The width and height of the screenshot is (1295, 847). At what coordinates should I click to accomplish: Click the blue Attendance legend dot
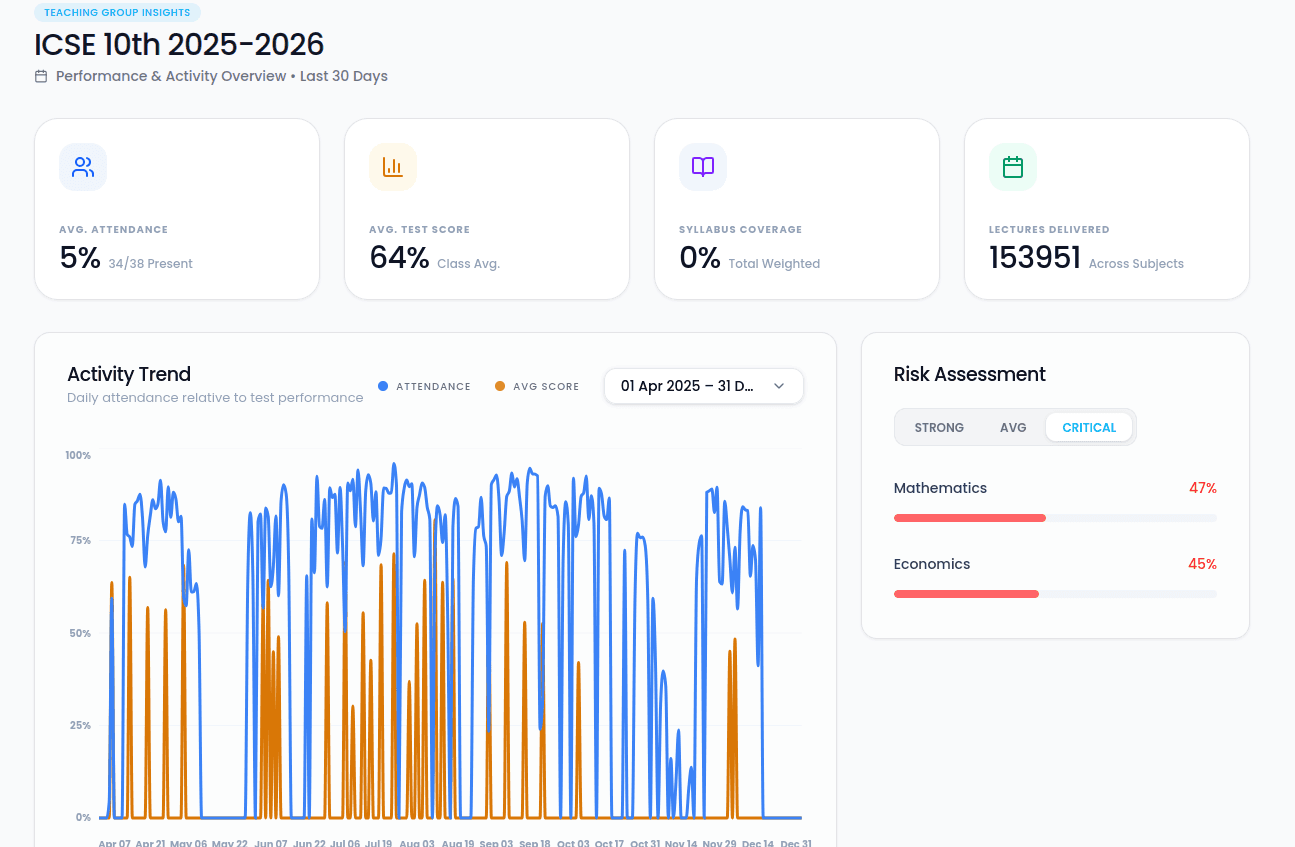[383, 386]
